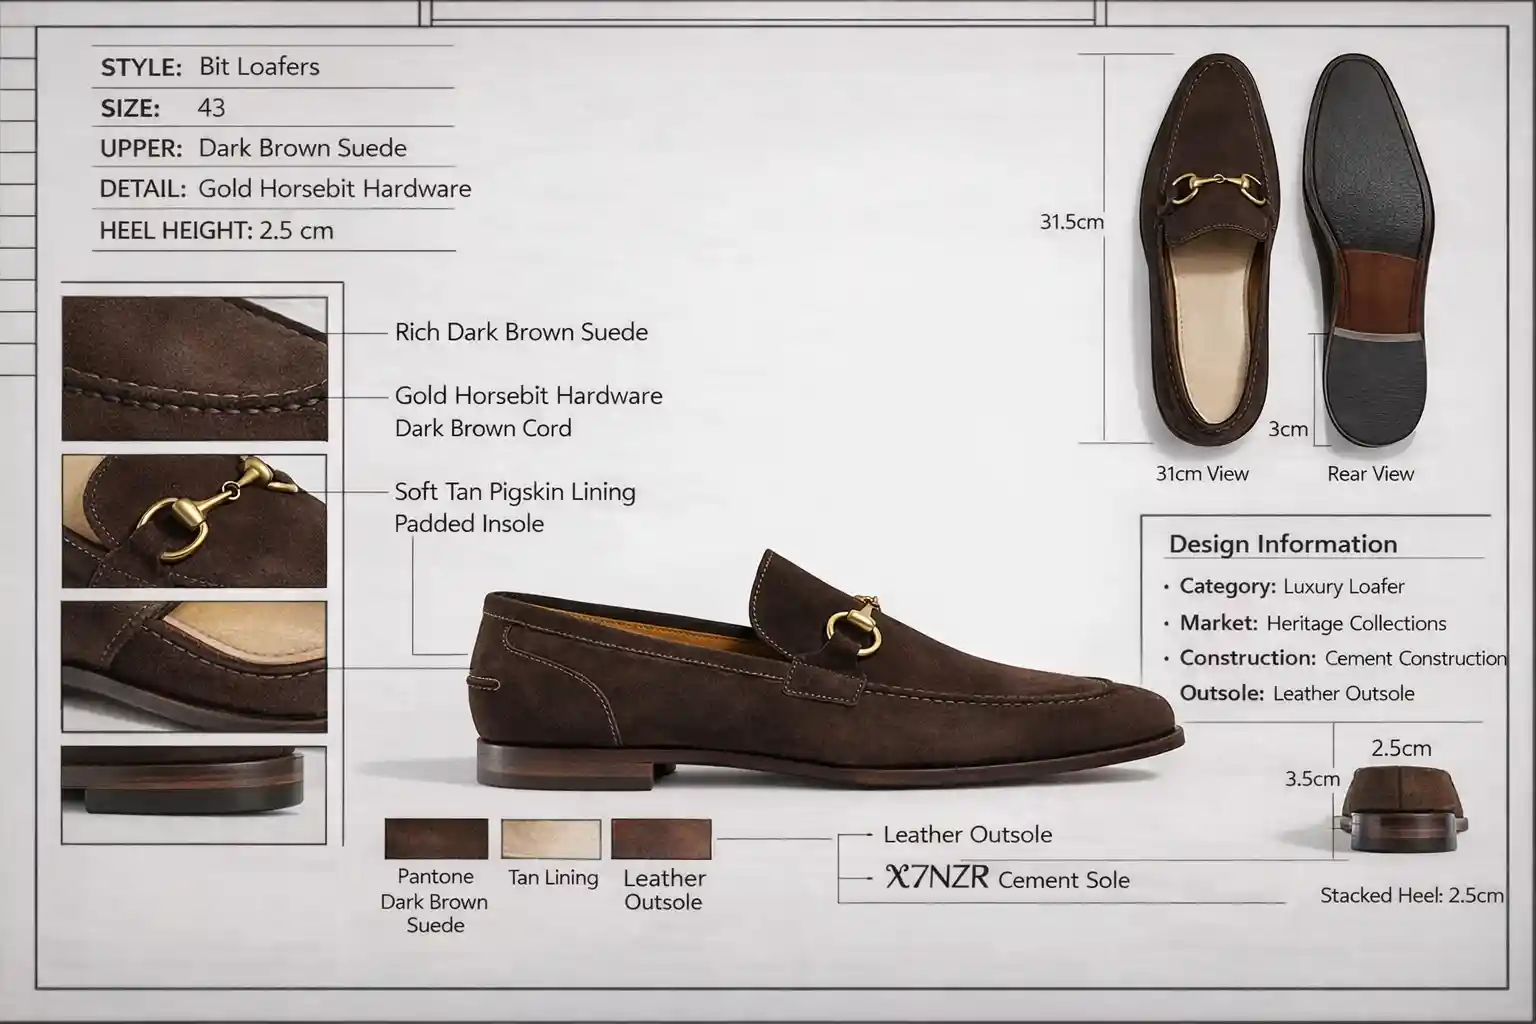Select the Pantone Dark Brown Suede swatch
Viewport: 1536px width, 1024px height.
pyautogui.click(x=436, y=839)
